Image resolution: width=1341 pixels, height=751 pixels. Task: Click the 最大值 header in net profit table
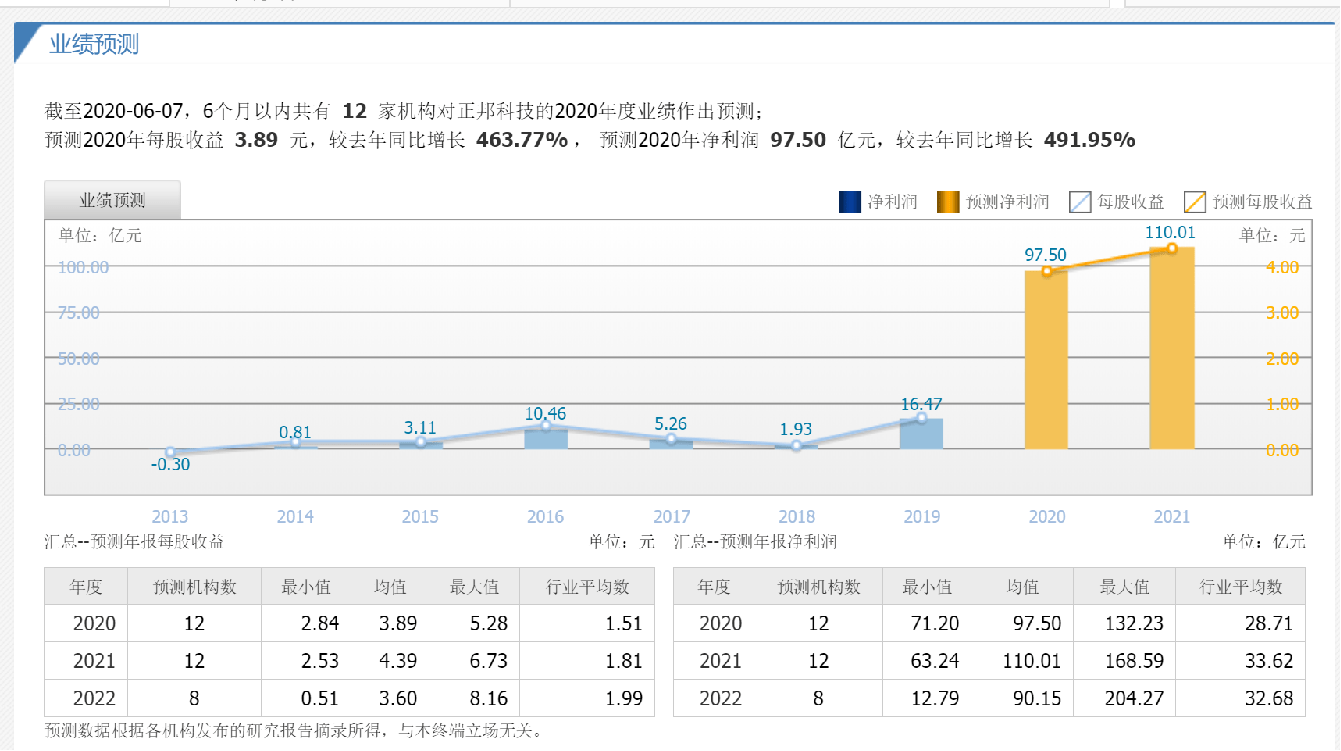click(x=1124, y=587)
